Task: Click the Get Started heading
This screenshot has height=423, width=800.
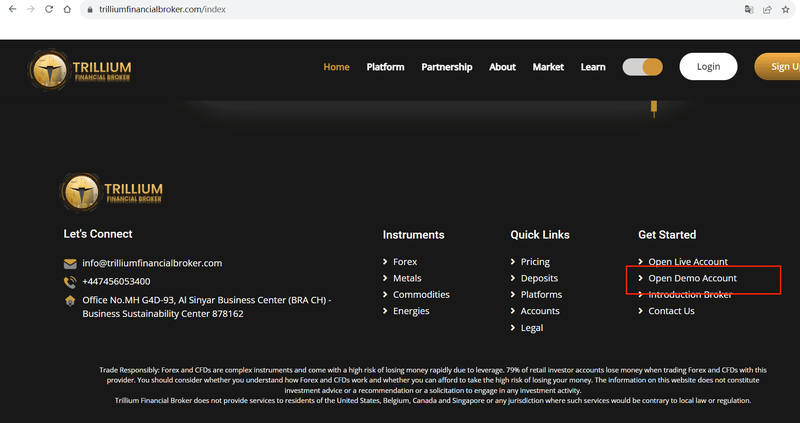Action: [667, 235]
